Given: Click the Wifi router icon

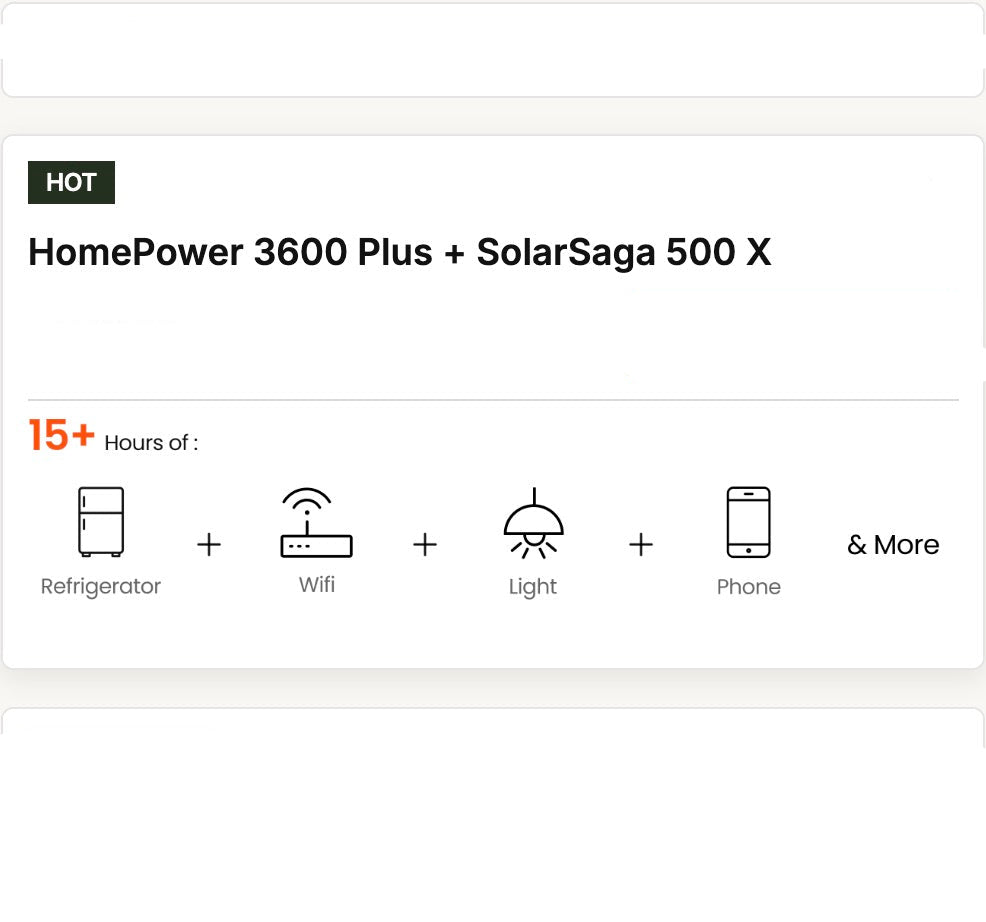Looking at the screenshot, I should [316, 523].
